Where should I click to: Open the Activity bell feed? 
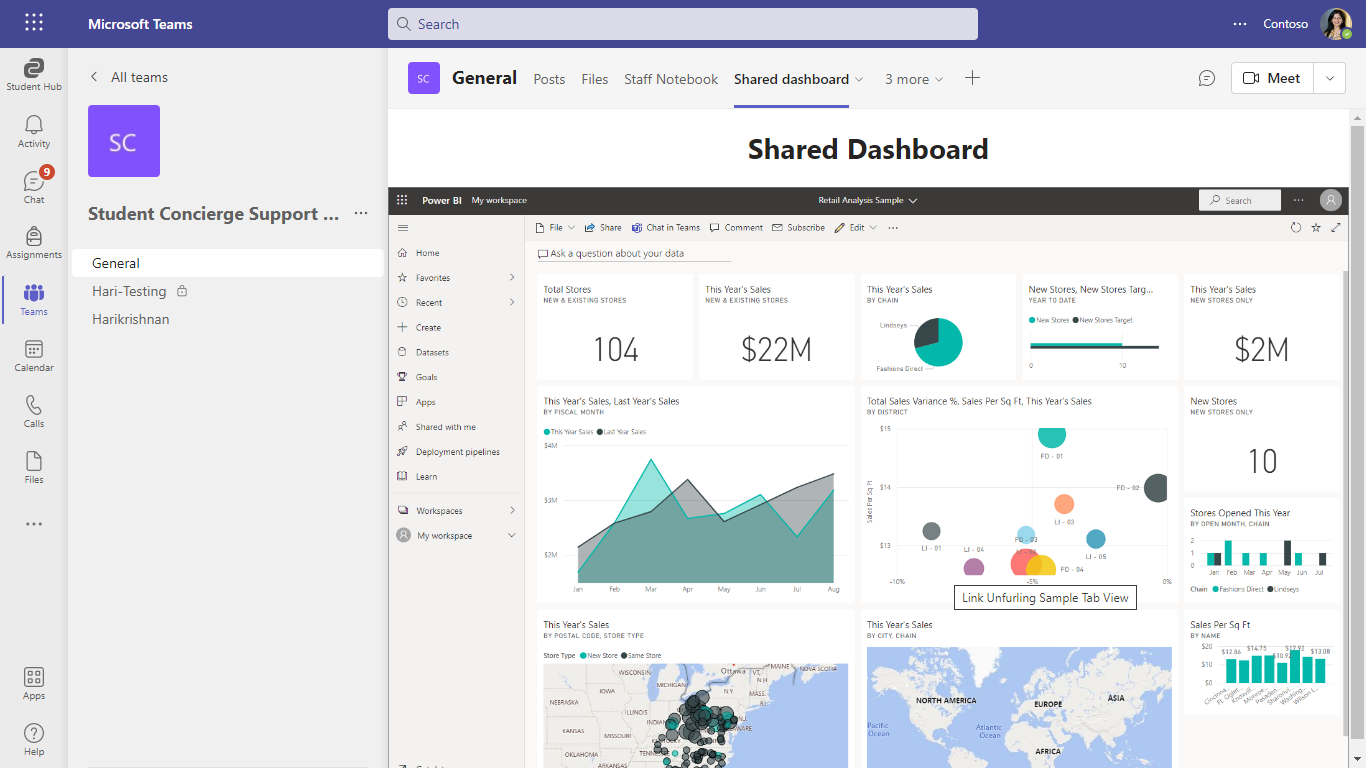tap(34, 131)
